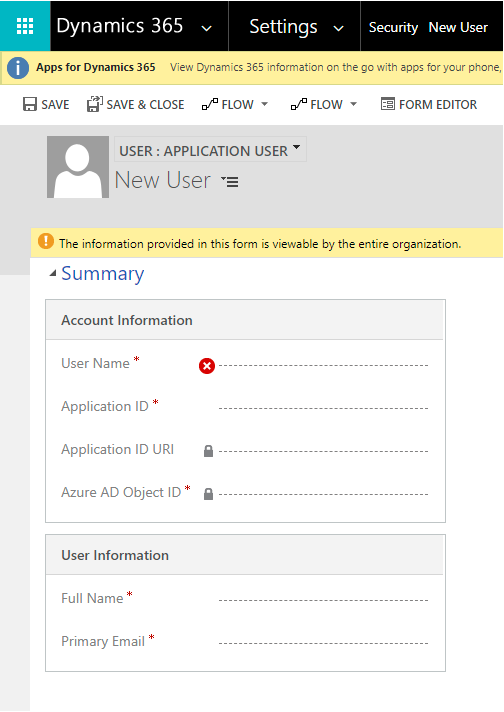Image resolution: width=504 pixels, height=712 pixels.
Task: Click the user avatar placeholder image
Action: pos(78,167)
